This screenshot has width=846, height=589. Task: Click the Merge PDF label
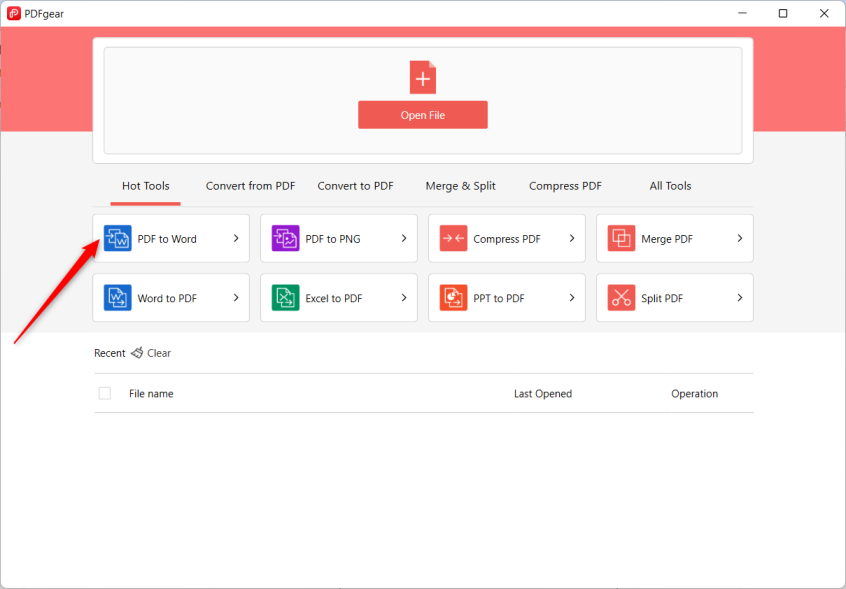pyautogui.click(x=667, y=239)
